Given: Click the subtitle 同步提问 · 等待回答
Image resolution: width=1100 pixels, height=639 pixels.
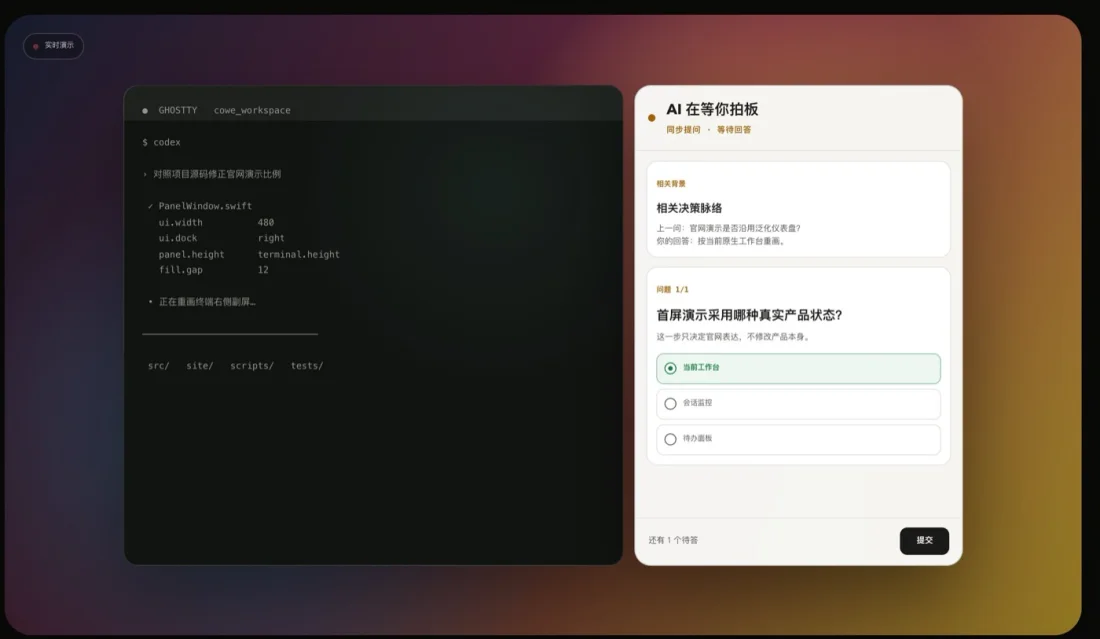Looking at the screenshot, I should coord(709,130).
